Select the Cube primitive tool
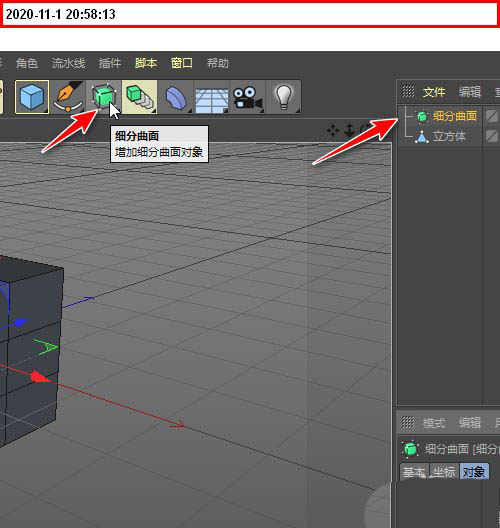 pyautogui.click(x=32, y=97)
